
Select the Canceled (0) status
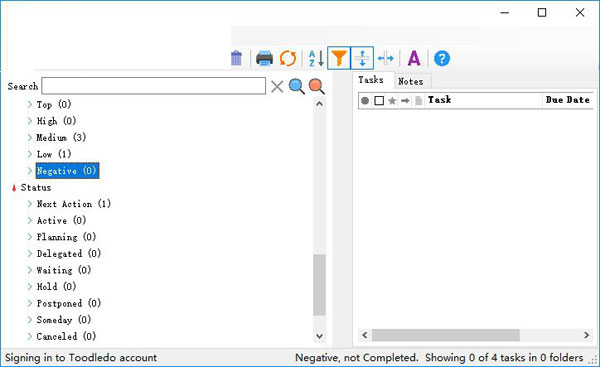pos(66,336)
